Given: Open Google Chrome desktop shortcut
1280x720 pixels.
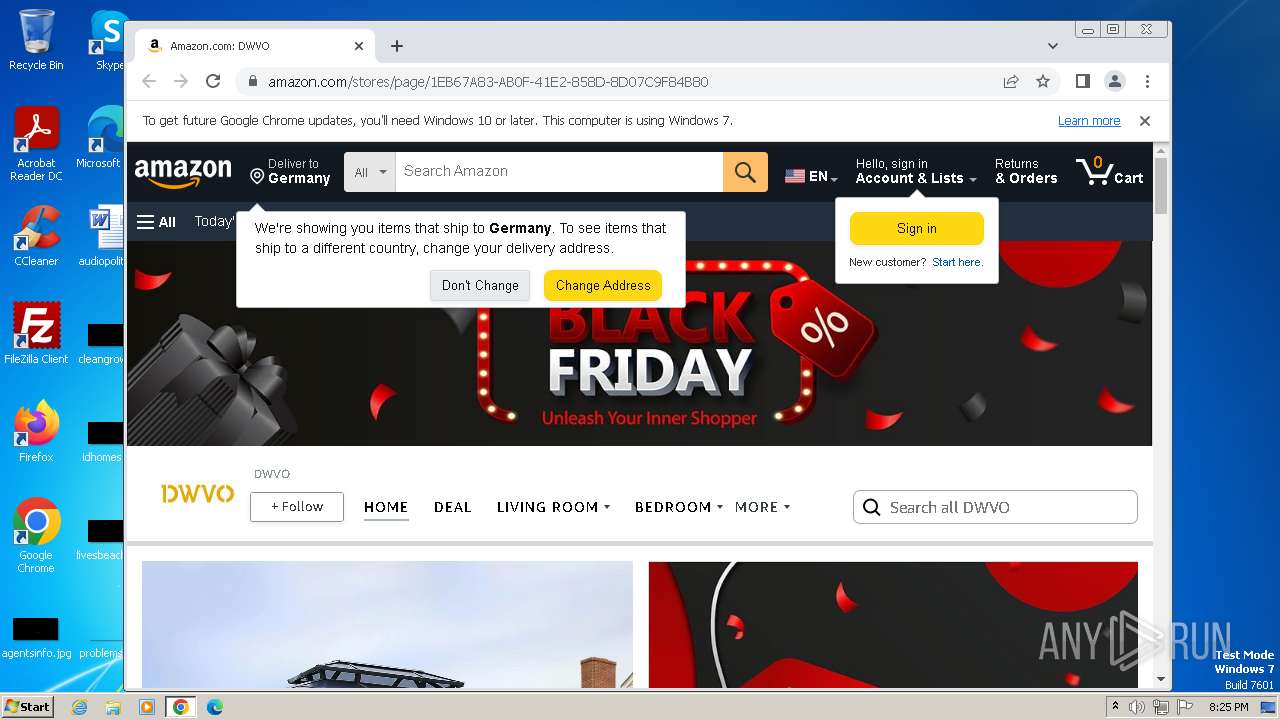Looking at the screenshot, I should (x=36, y=536).
